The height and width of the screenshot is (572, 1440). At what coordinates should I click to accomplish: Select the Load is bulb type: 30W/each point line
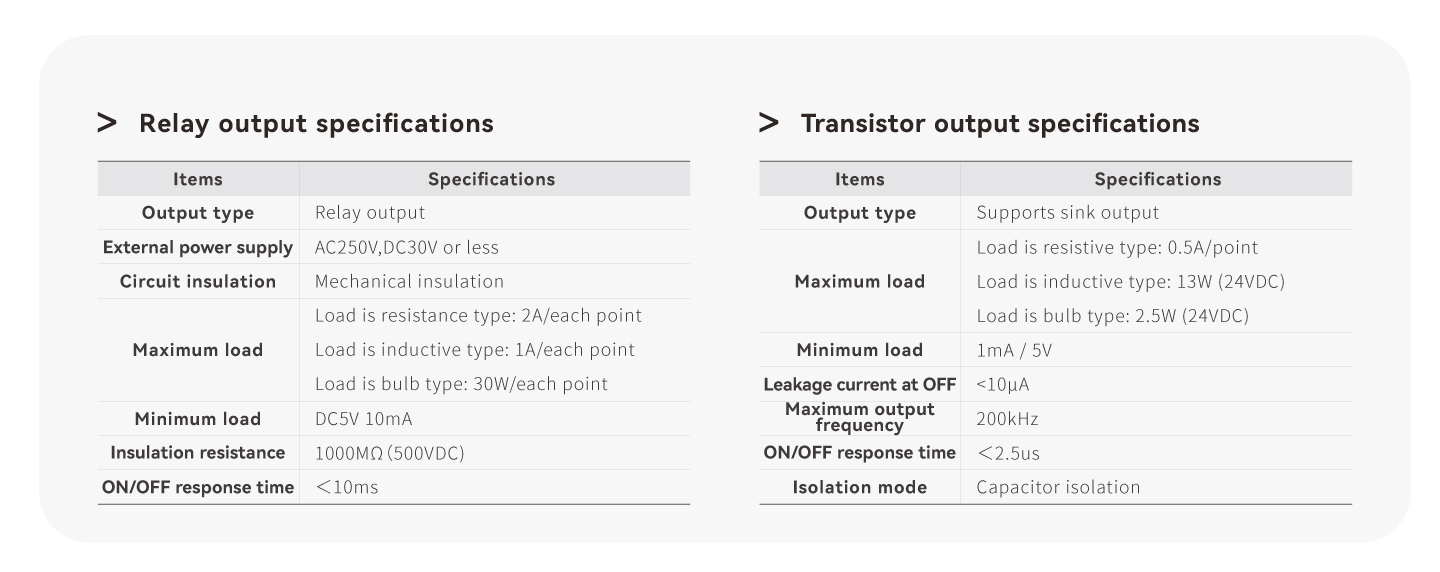(461, 384)
